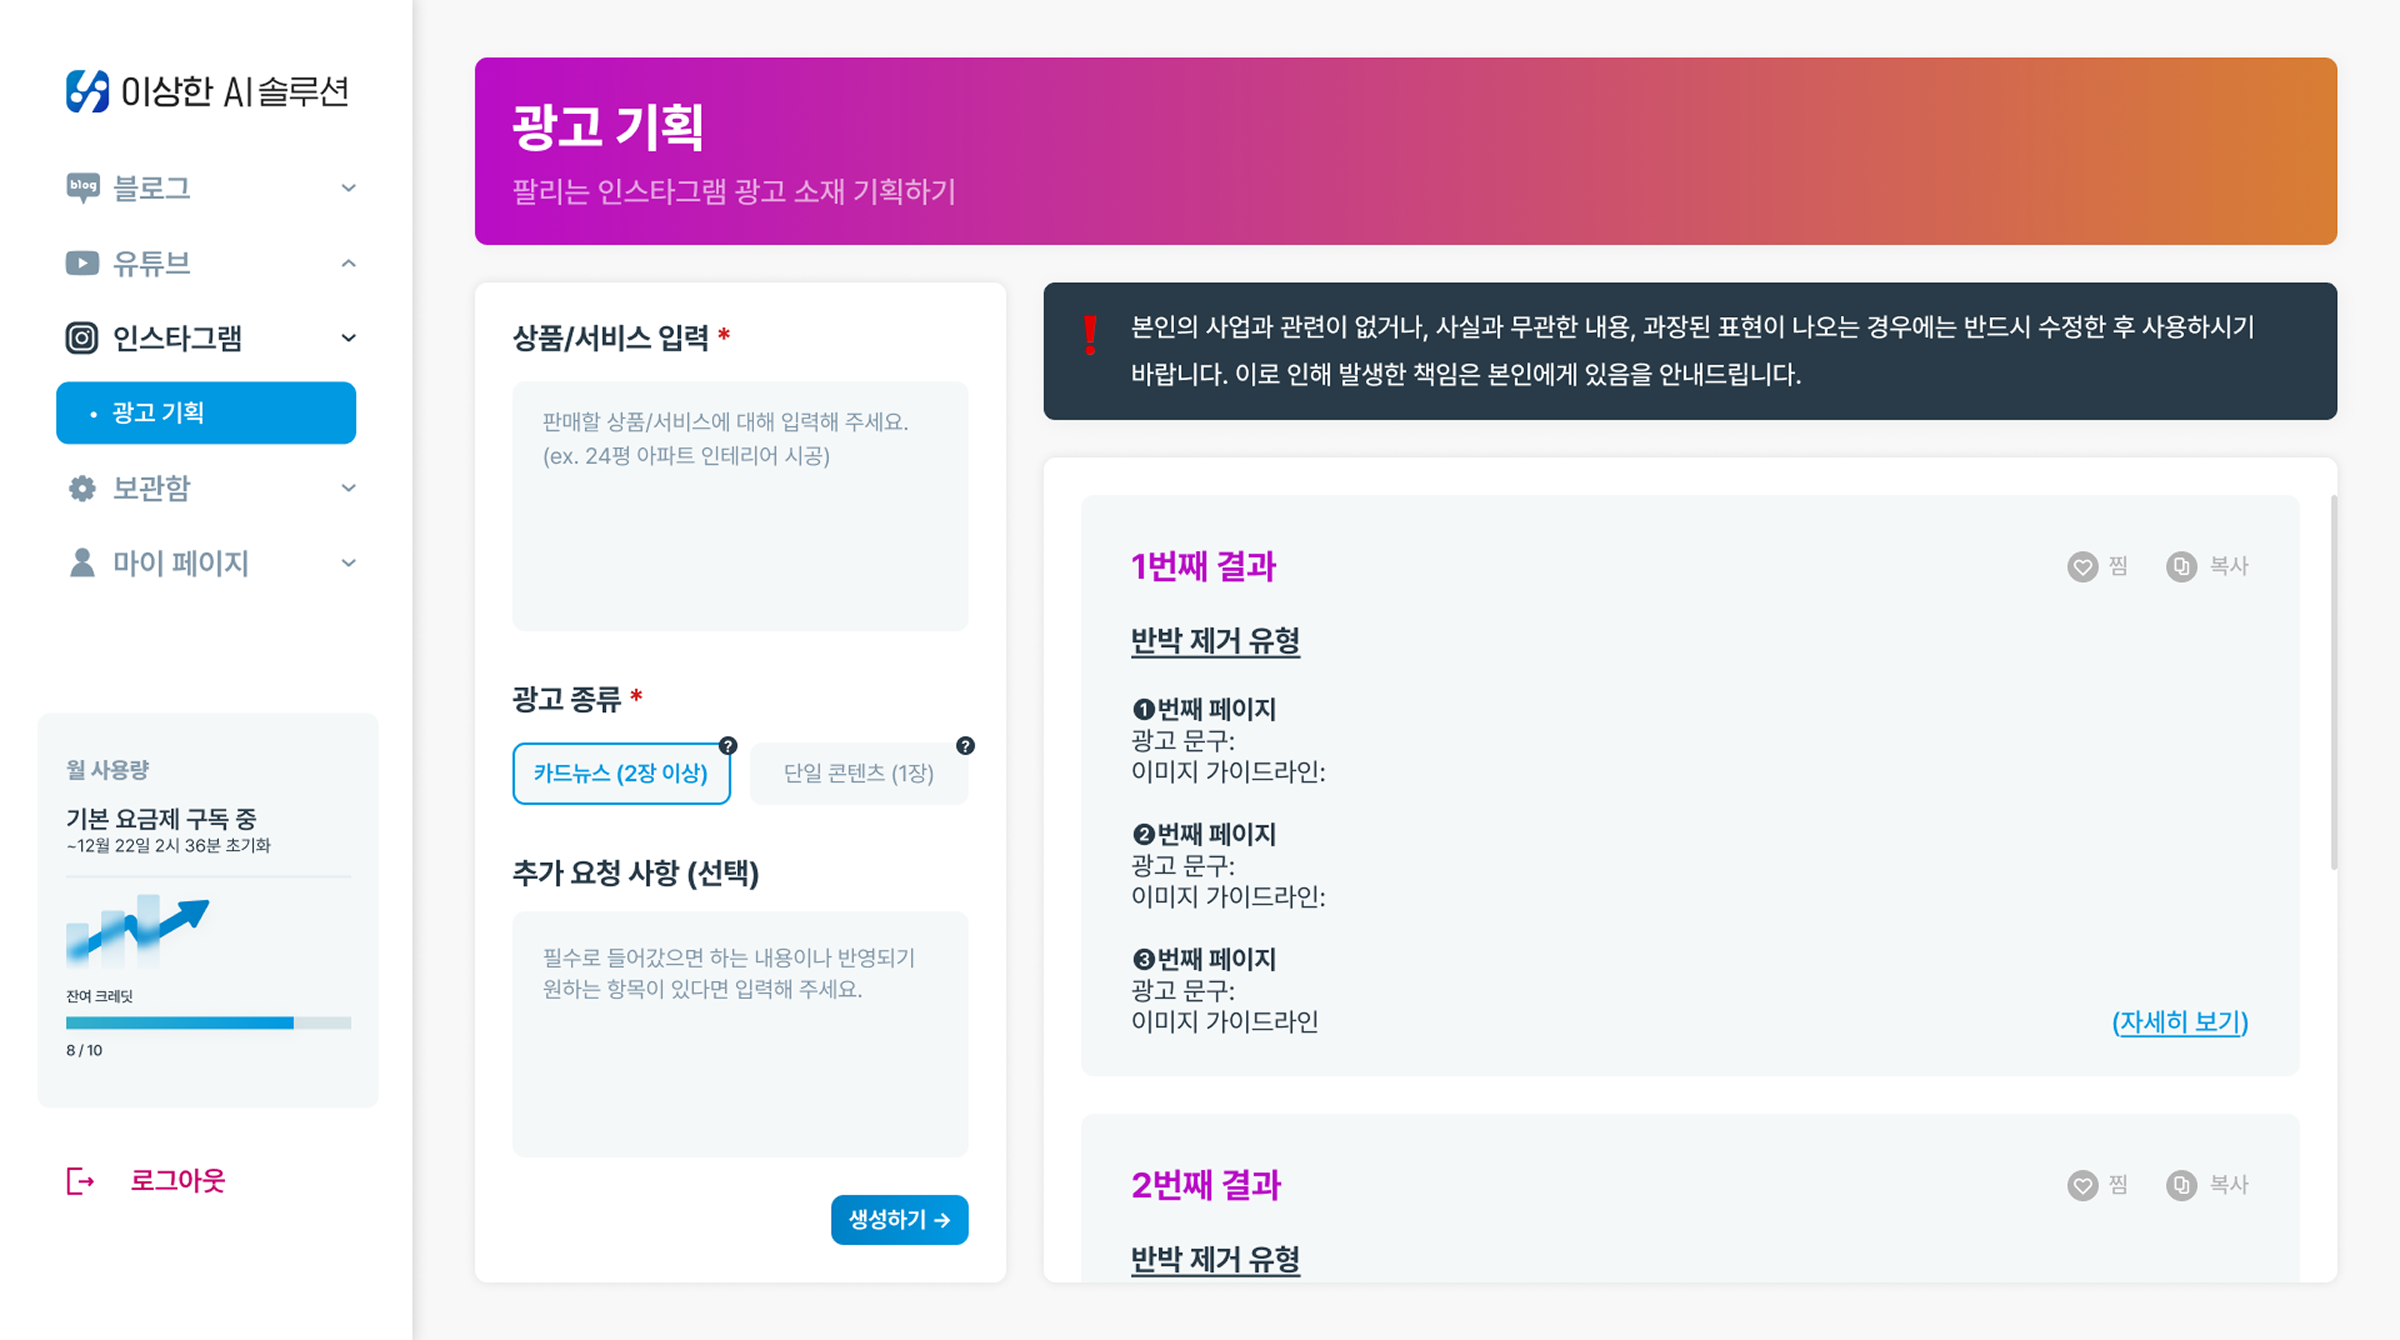Click the 로그아웃 exit icon

click(x=80, y=1181)
